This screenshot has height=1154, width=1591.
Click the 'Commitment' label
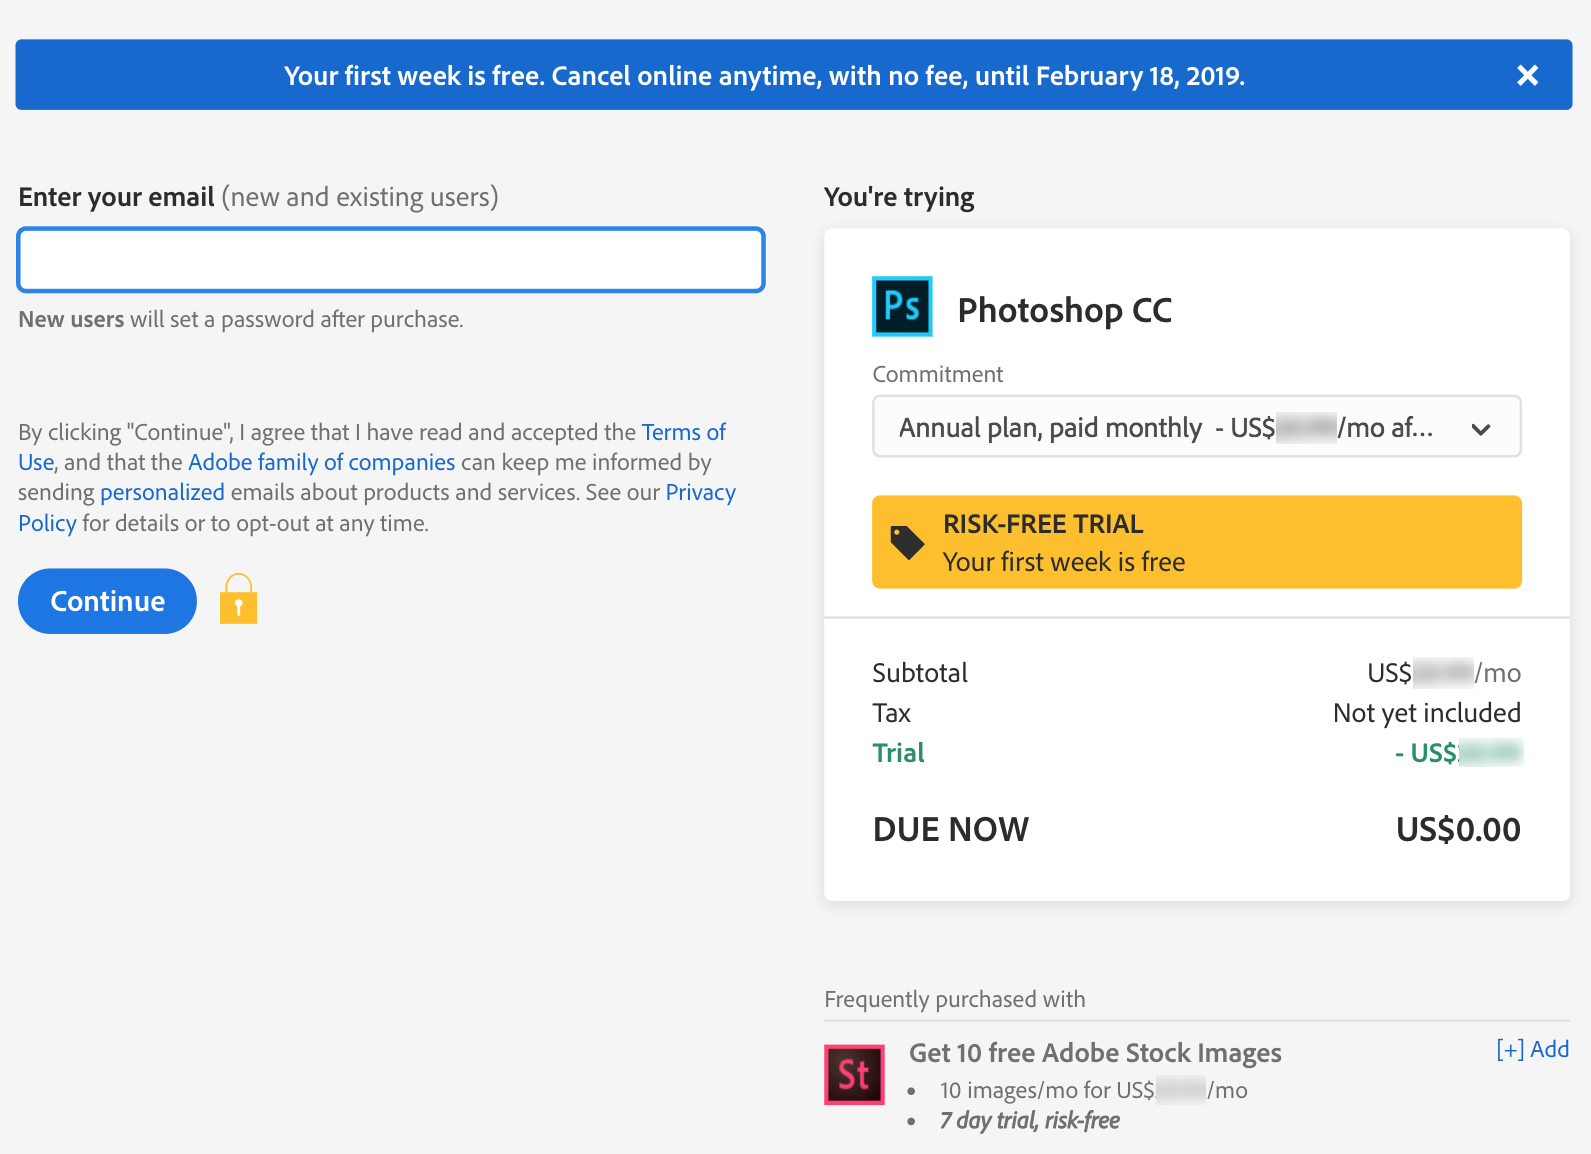937,374
